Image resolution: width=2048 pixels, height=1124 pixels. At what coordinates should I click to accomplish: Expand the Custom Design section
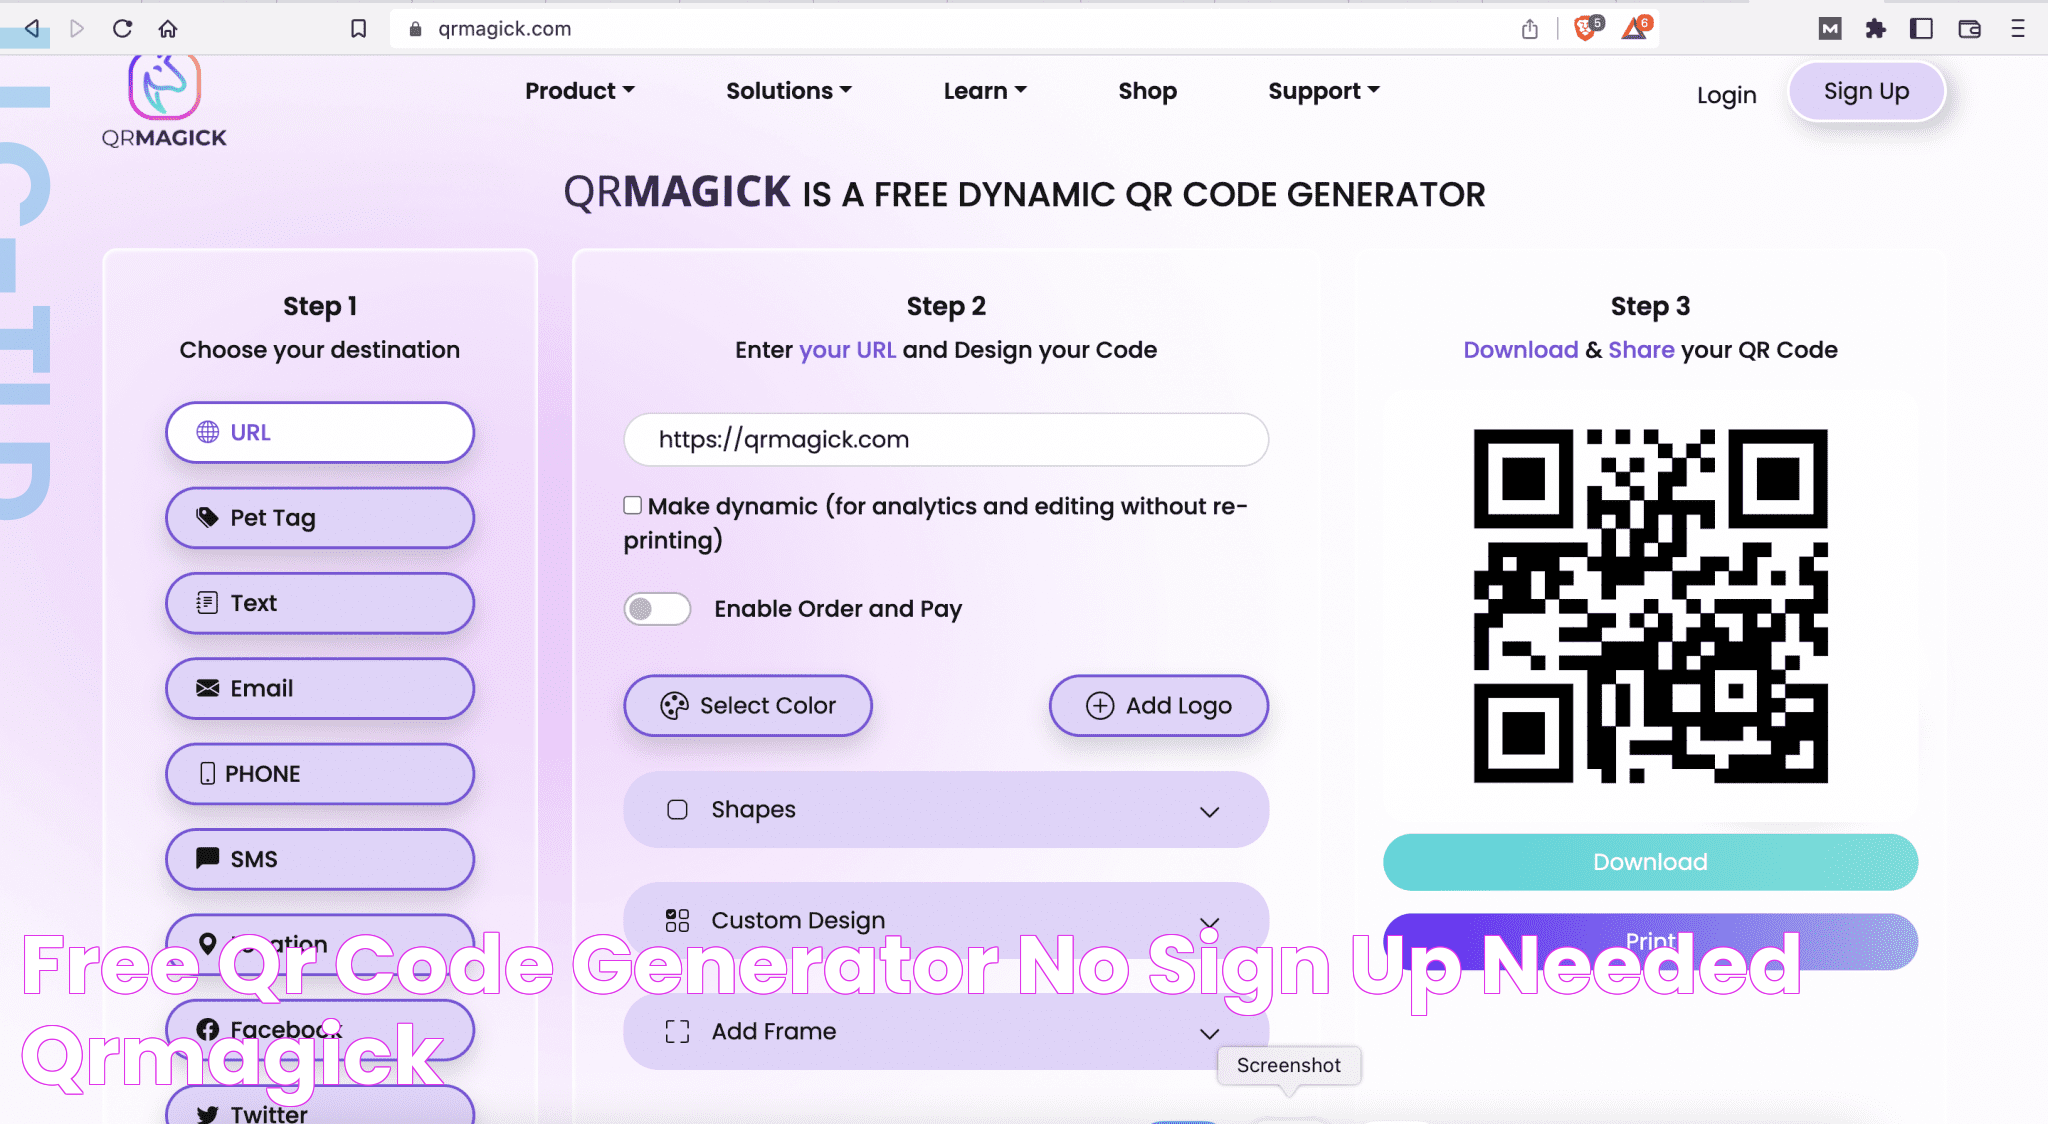pyautogui.click(x=947, y=921)
